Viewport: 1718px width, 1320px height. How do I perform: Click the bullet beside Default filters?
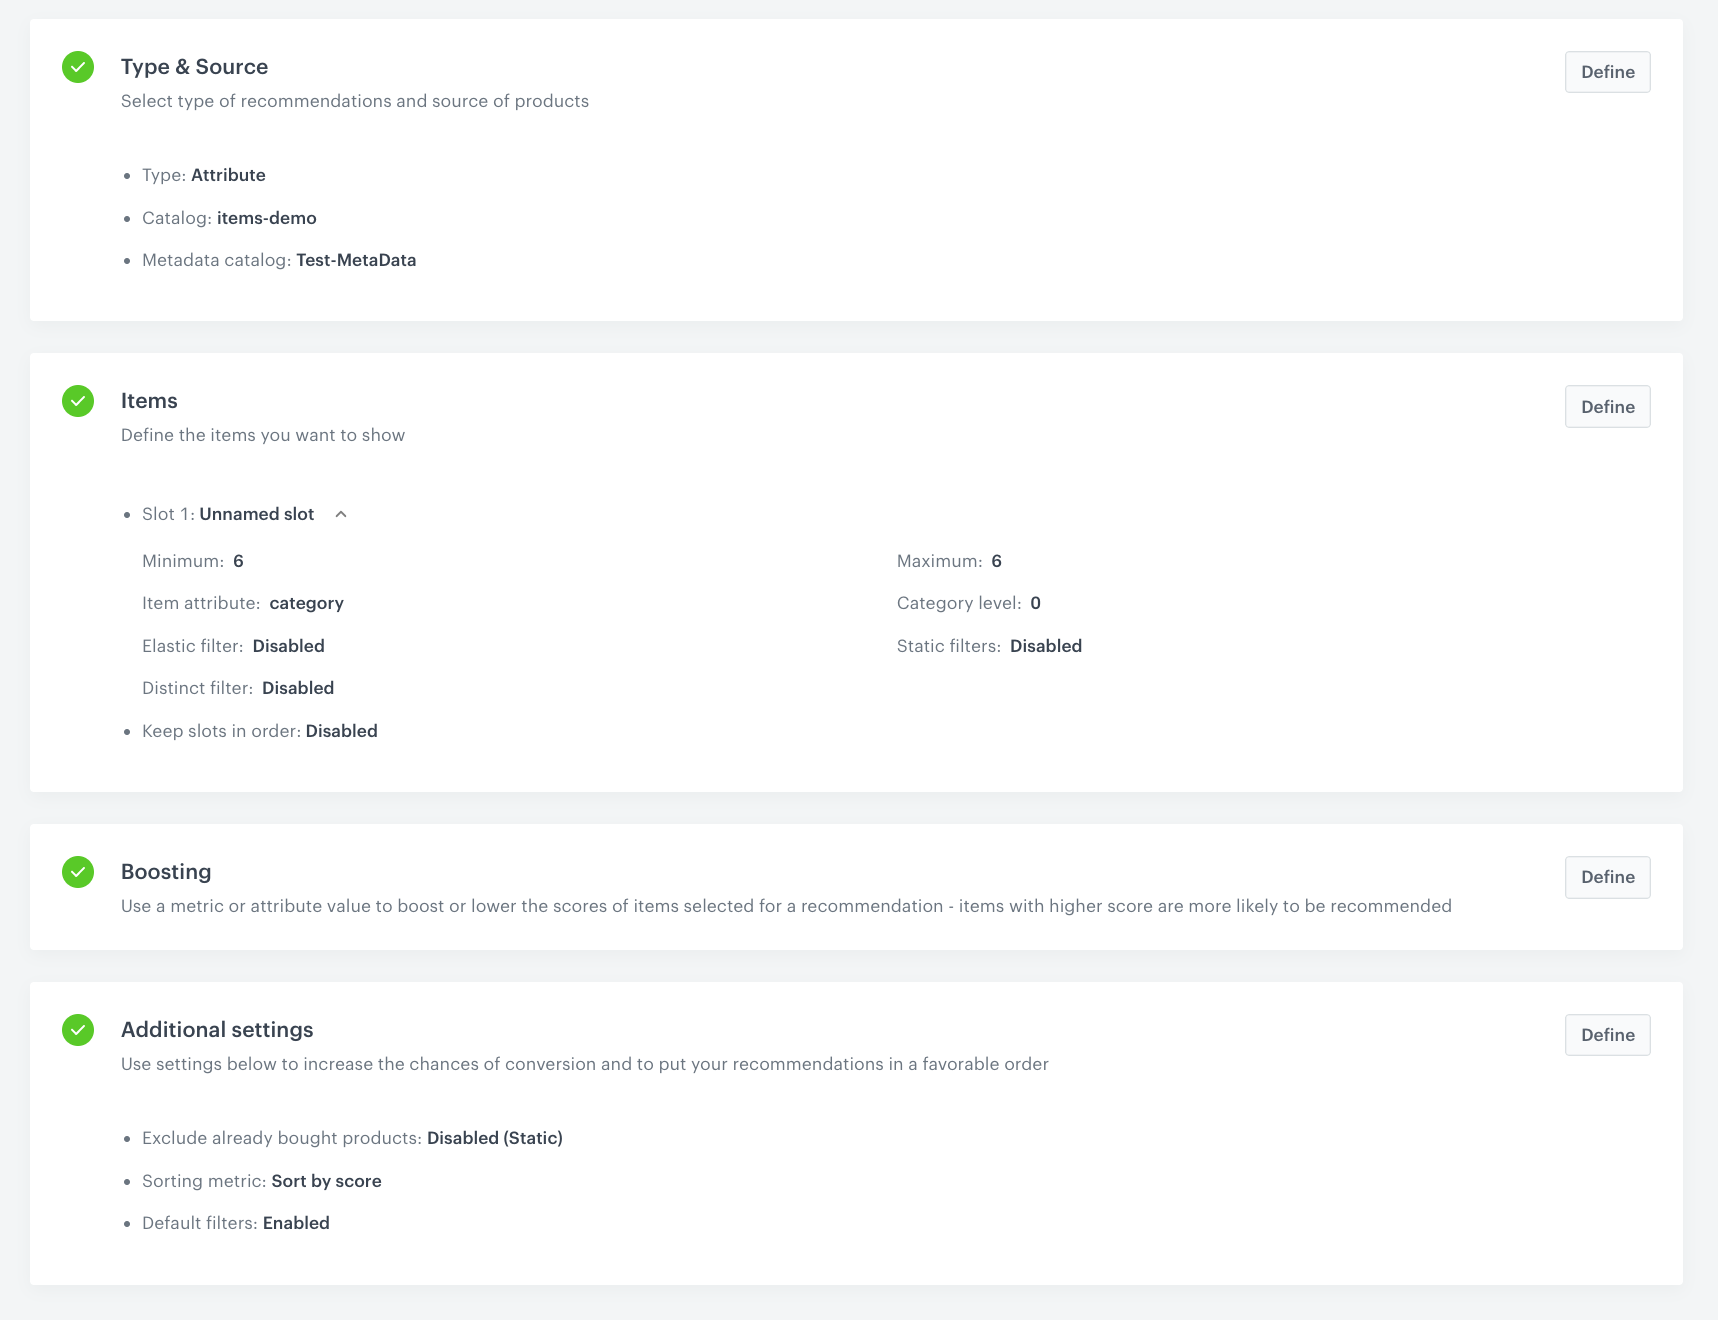click(127, 1224)
